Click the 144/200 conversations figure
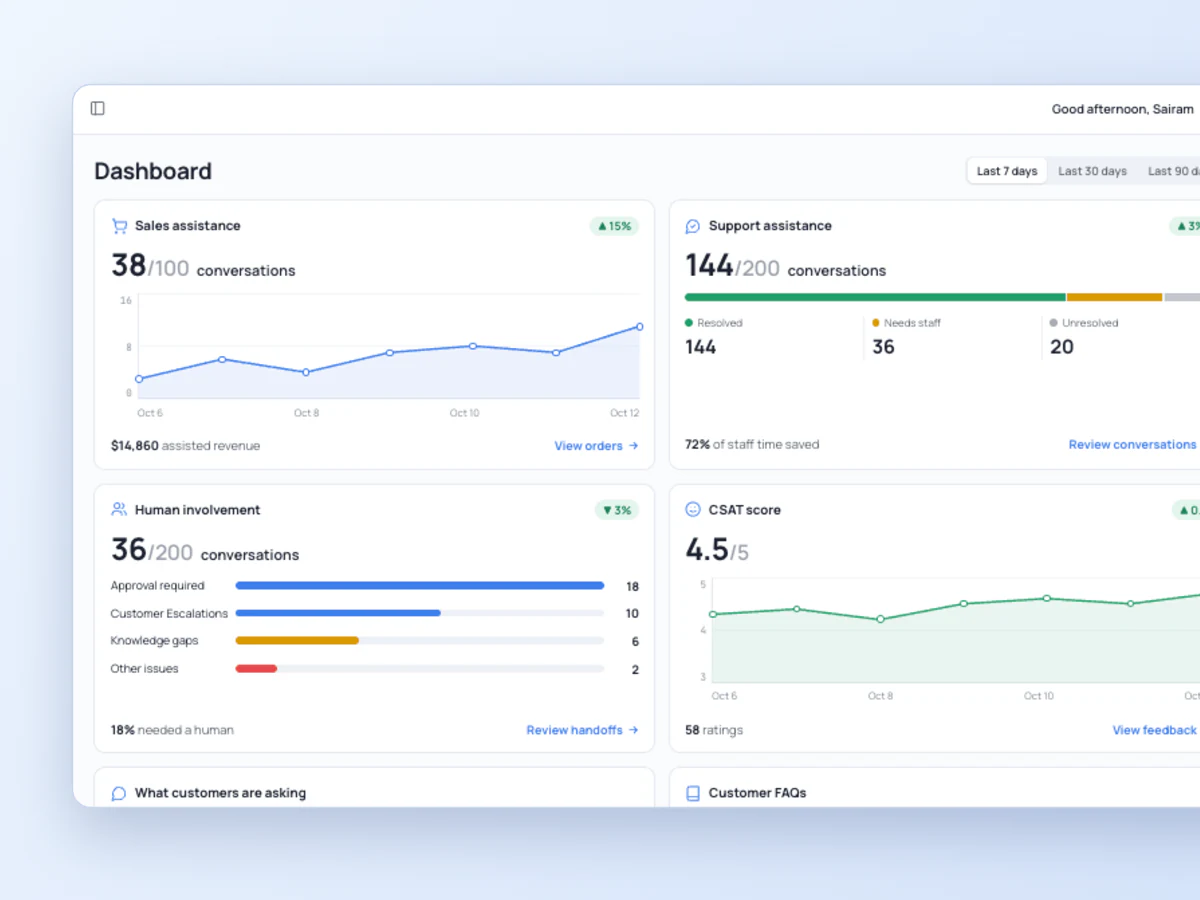Screen dimensions: 1200x900 [x=785, y=267]
